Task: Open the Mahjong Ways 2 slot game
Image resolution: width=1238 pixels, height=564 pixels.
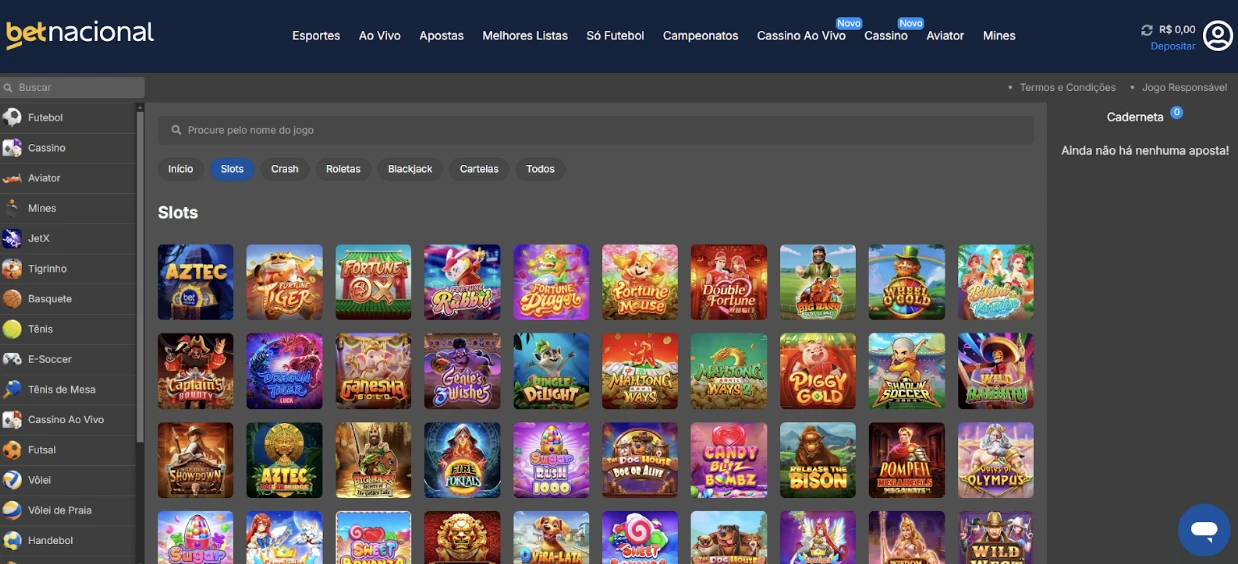Action: click(729, 371)
